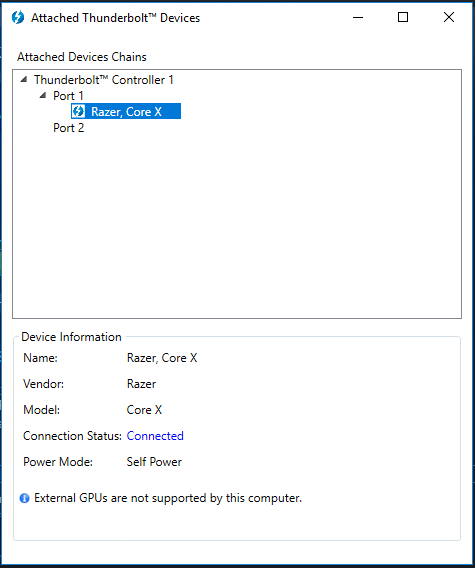The height and width of the screenshot is (568, 475).
Task: Click the blue Connected status text
Action: pyautogui.click(x=155, y=436)
